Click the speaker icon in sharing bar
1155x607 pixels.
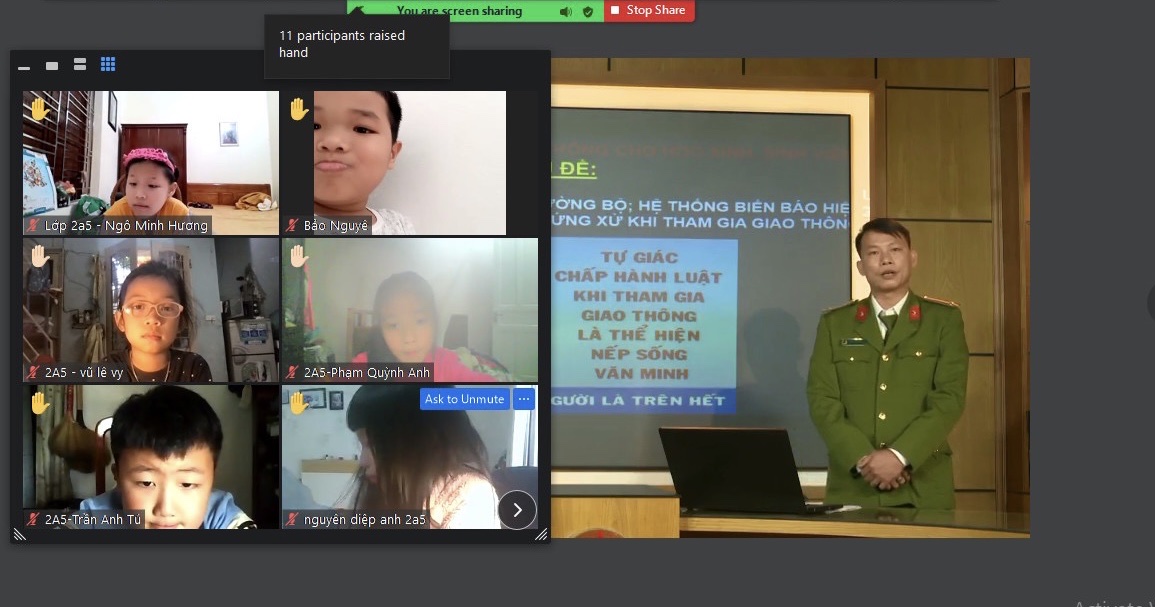566,11
